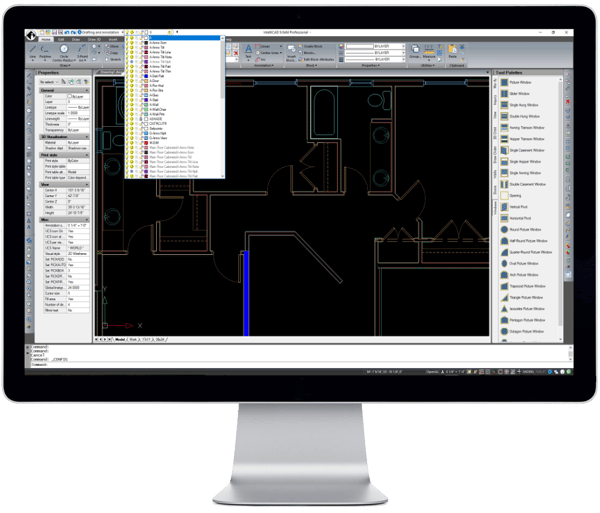
Task: Select the Triangle Picture Window tool
Action: (522, 297)
